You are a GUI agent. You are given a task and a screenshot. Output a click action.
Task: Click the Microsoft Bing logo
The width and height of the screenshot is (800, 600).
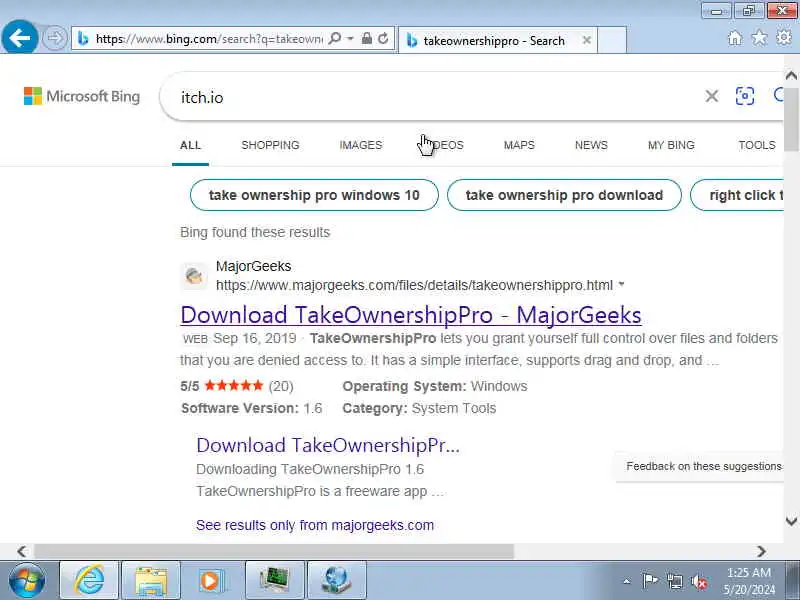tap(82, 96)
